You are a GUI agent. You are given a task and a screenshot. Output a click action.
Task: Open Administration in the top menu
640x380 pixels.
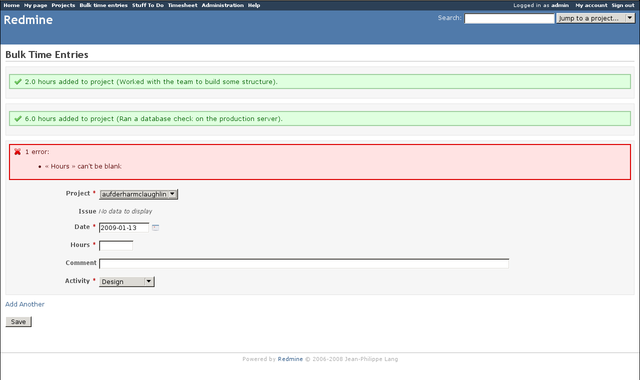tap(222, 5)
